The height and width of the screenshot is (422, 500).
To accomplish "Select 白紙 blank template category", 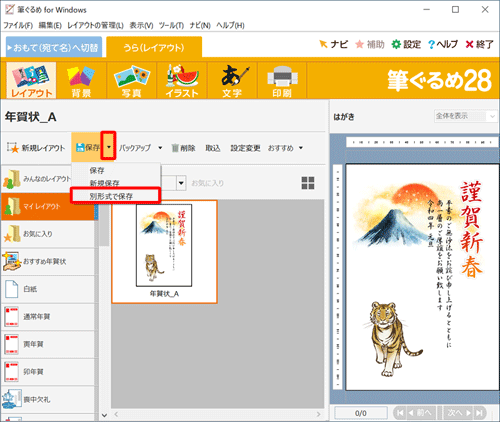I will [48, 289].
